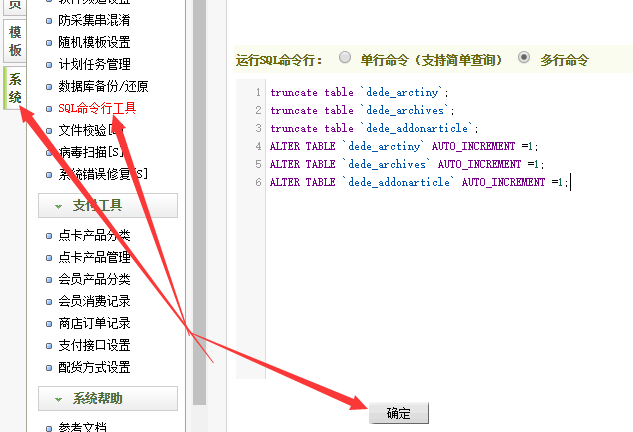Screen dimensions: 633x432
Task: Open 文件校验 menu link
Action: 91,130
